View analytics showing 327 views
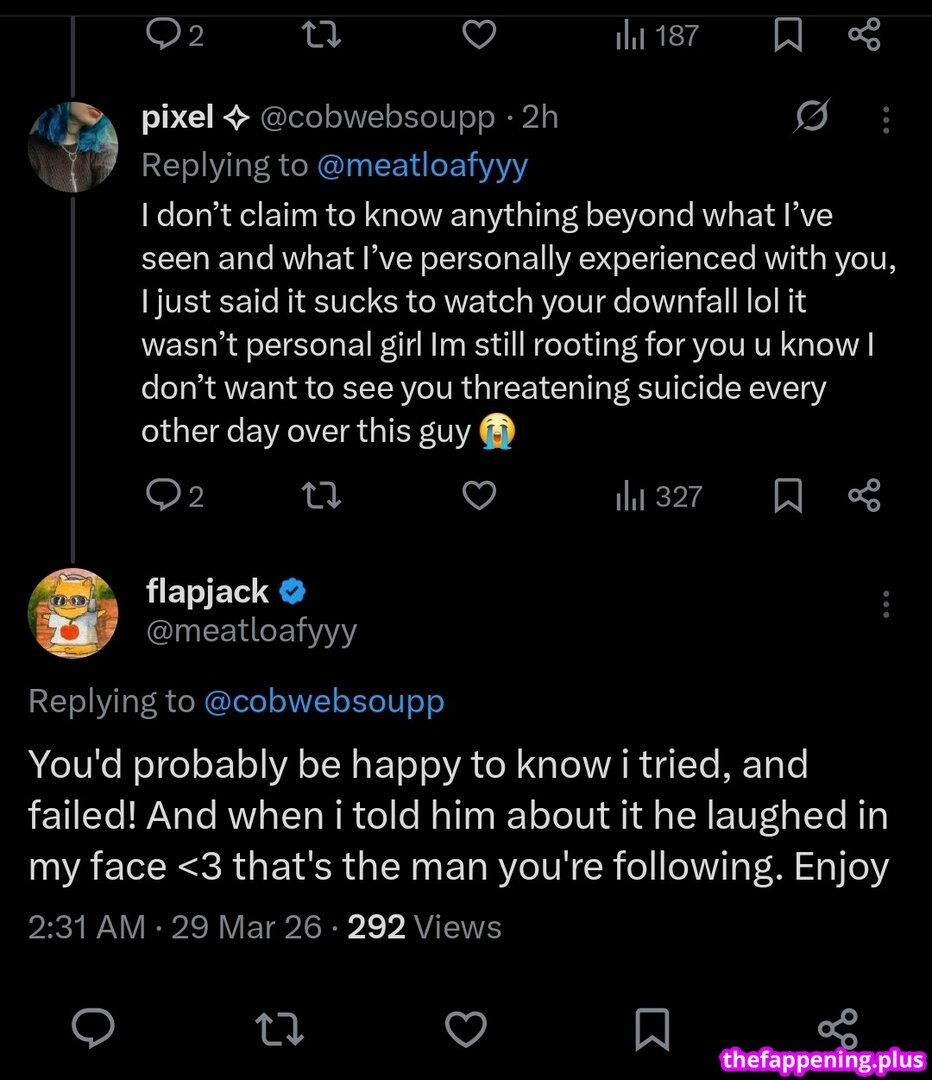This screenshot has width=932, height=1080. tap(660, 496)
